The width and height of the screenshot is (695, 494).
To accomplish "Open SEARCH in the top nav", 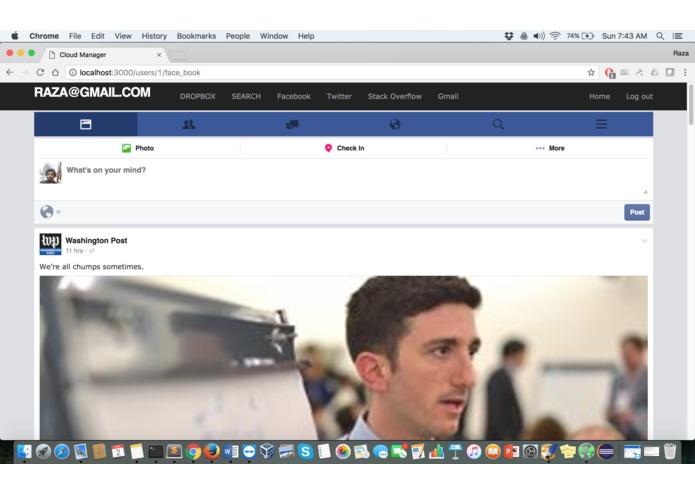I will tap(246, 97).
